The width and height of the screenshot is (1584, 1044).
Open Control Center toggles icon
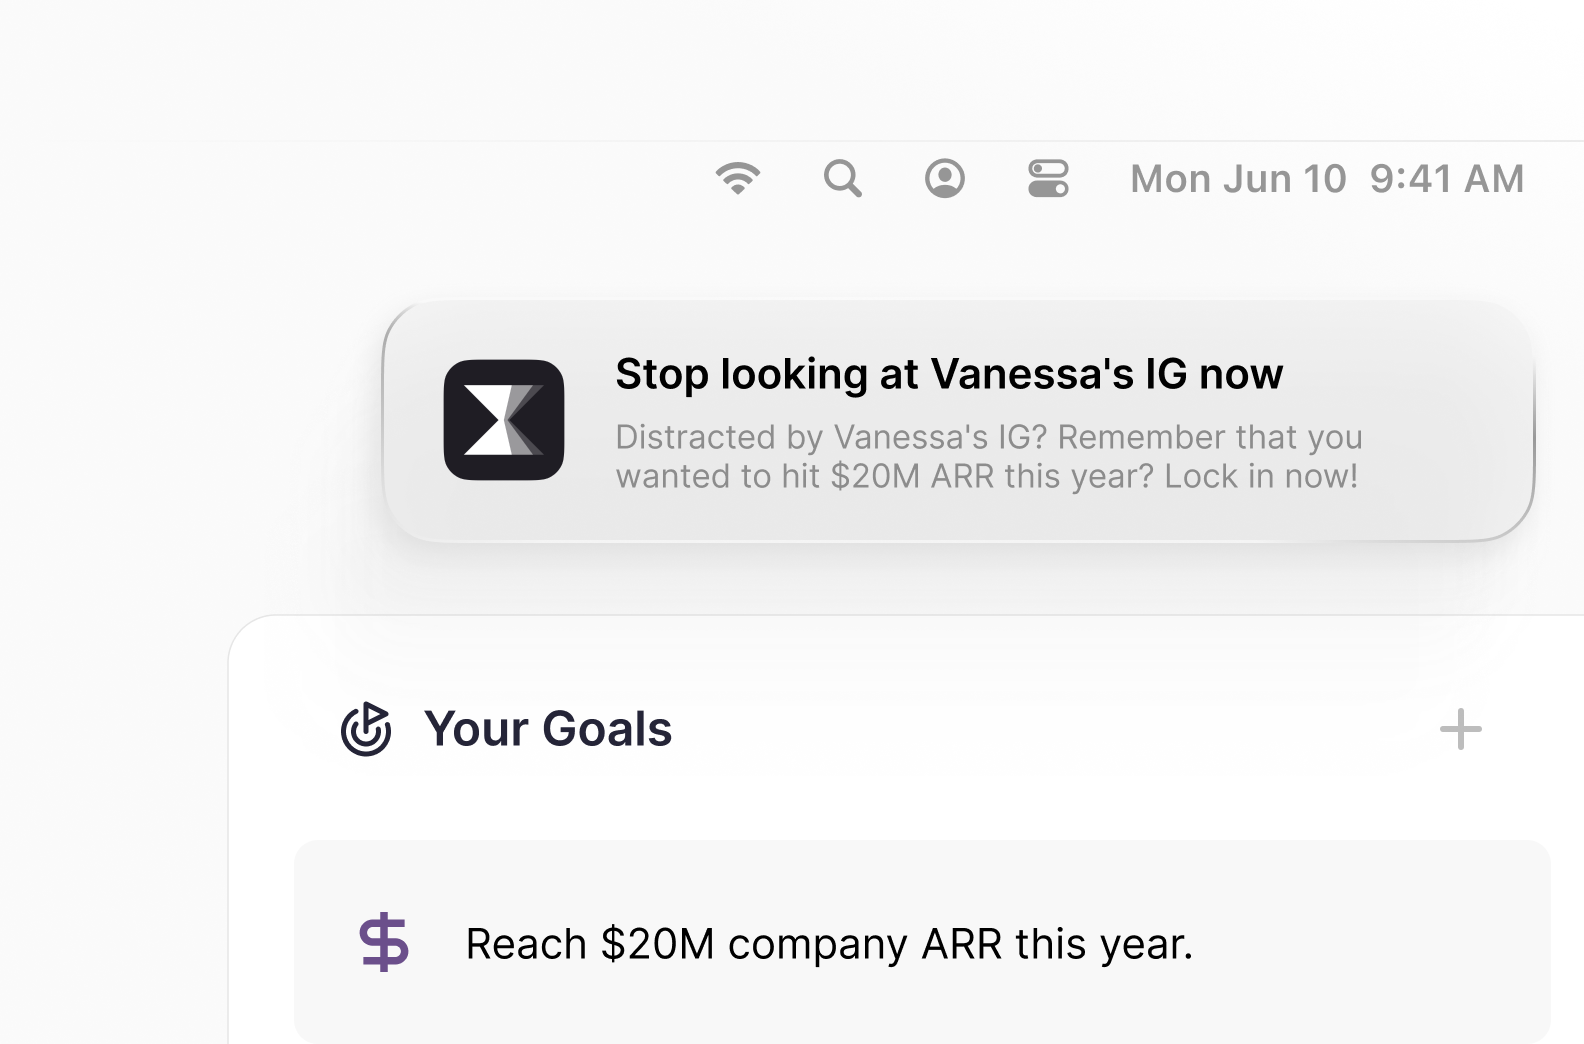coord(1048,179)
